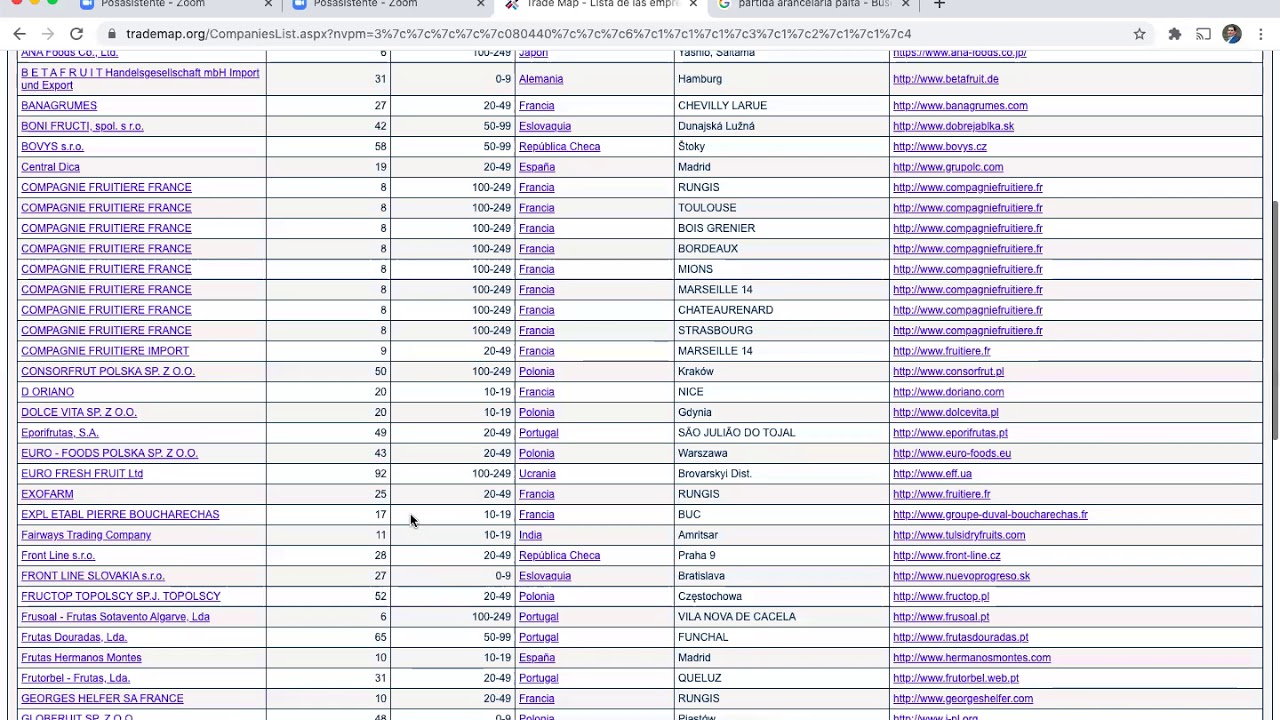Open FRONT LINE SLOVAKIA s.r.o. link
The image size is (1280, 720).
coord(93,576)
